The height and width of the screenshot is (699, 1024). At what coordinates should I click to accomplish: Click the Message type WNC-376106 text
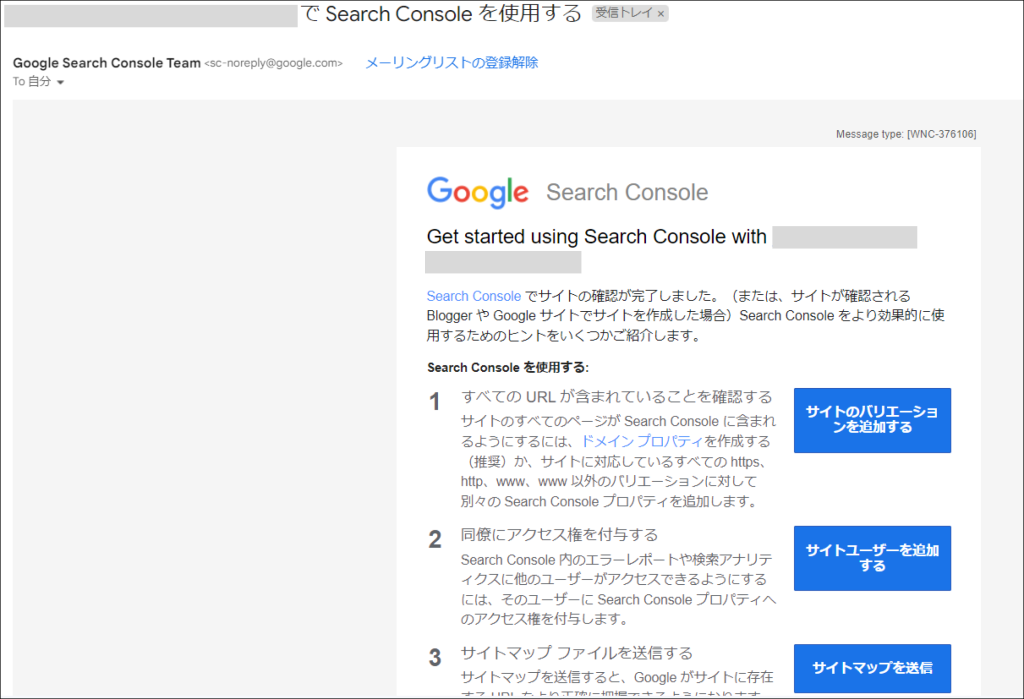(906, 134)
